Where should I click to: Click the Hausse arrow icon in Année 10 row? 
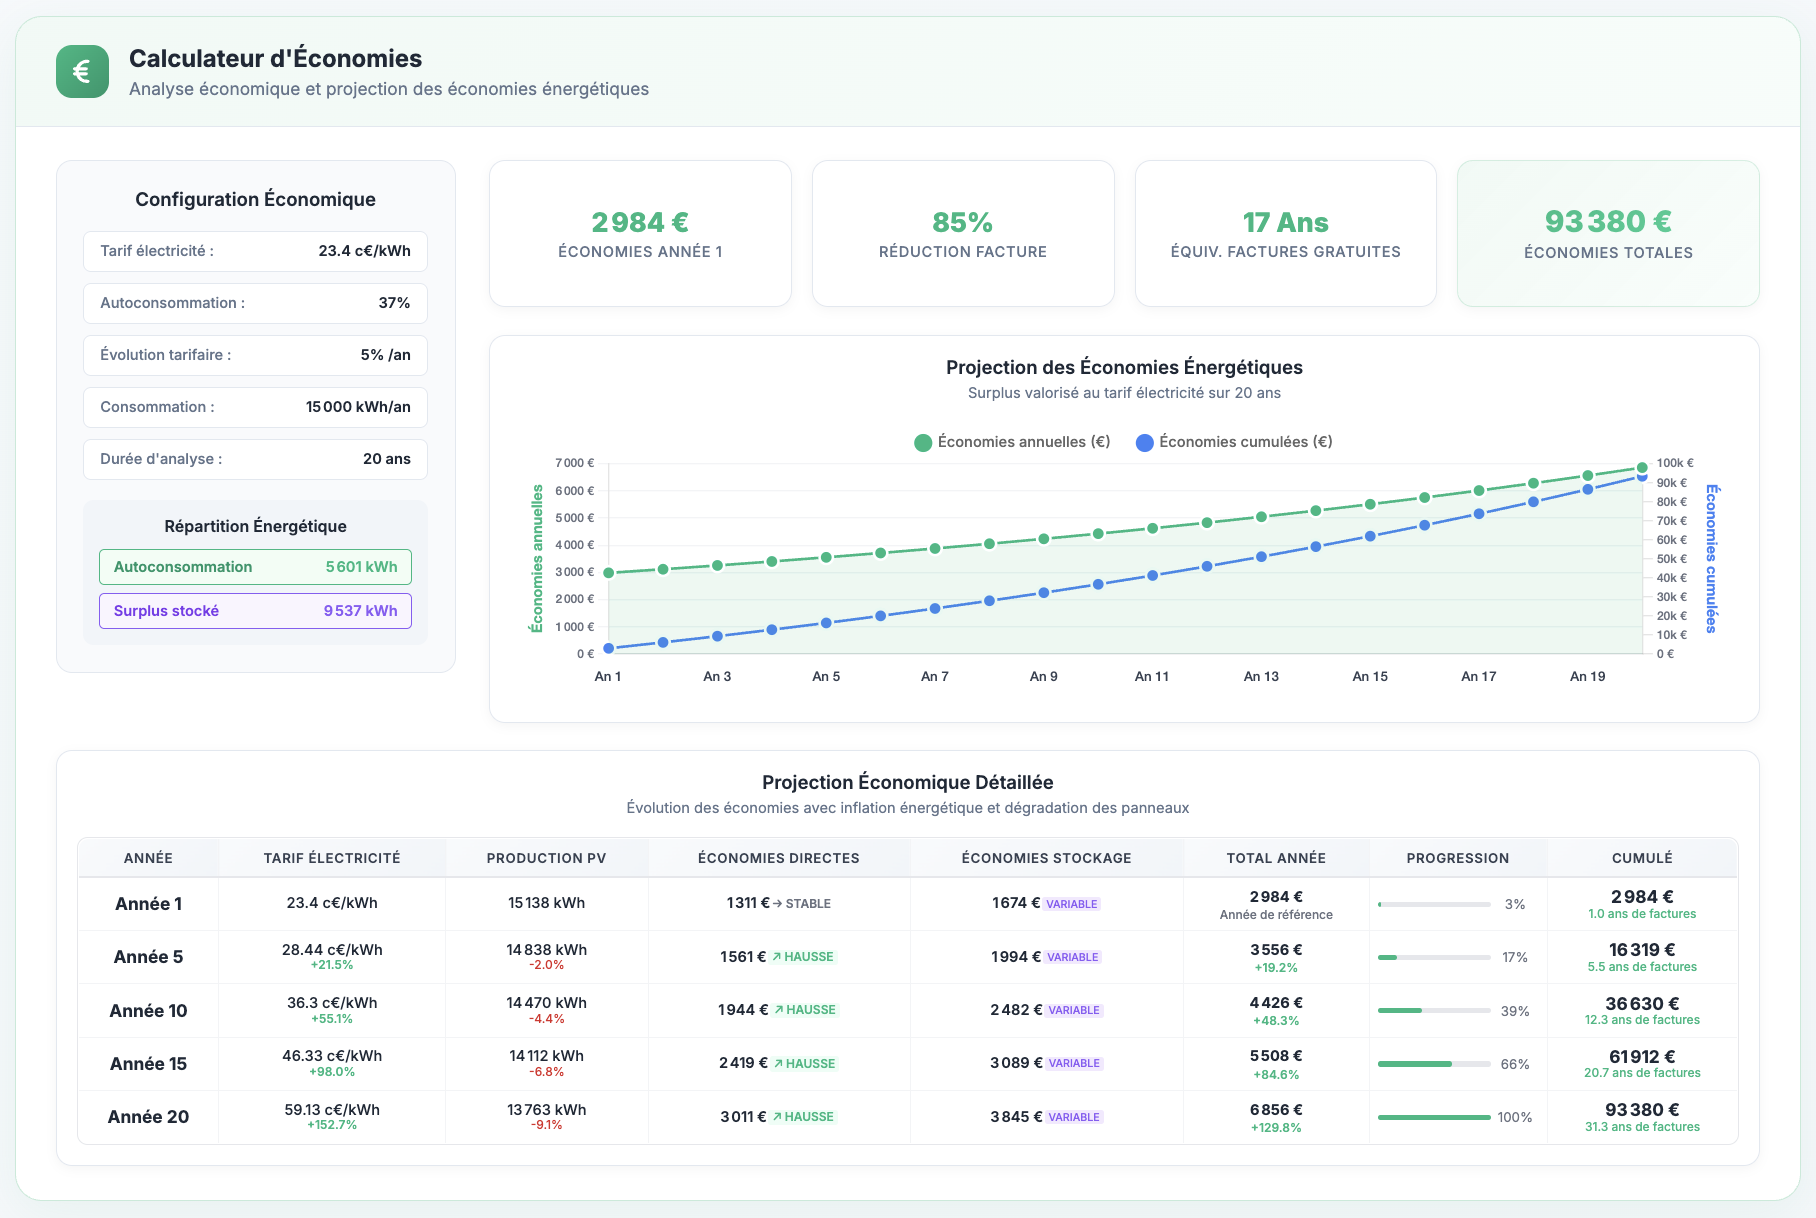(x=778, y=1010)
